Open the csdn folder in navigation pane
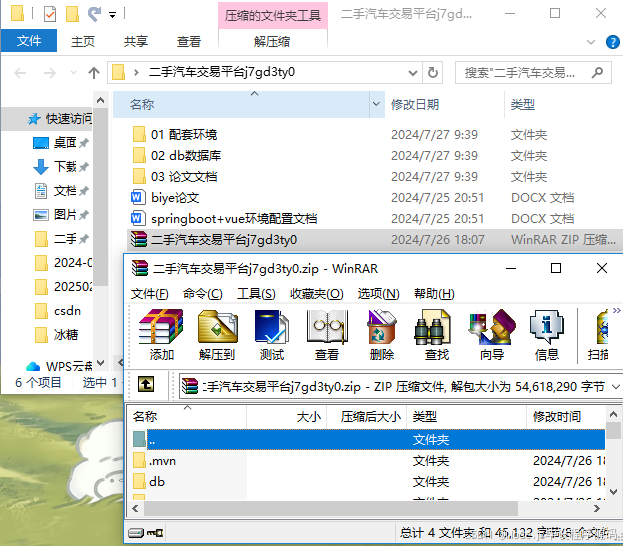Image resolution: width=623 pixels, height=546 pixels. tap(58, 310)
